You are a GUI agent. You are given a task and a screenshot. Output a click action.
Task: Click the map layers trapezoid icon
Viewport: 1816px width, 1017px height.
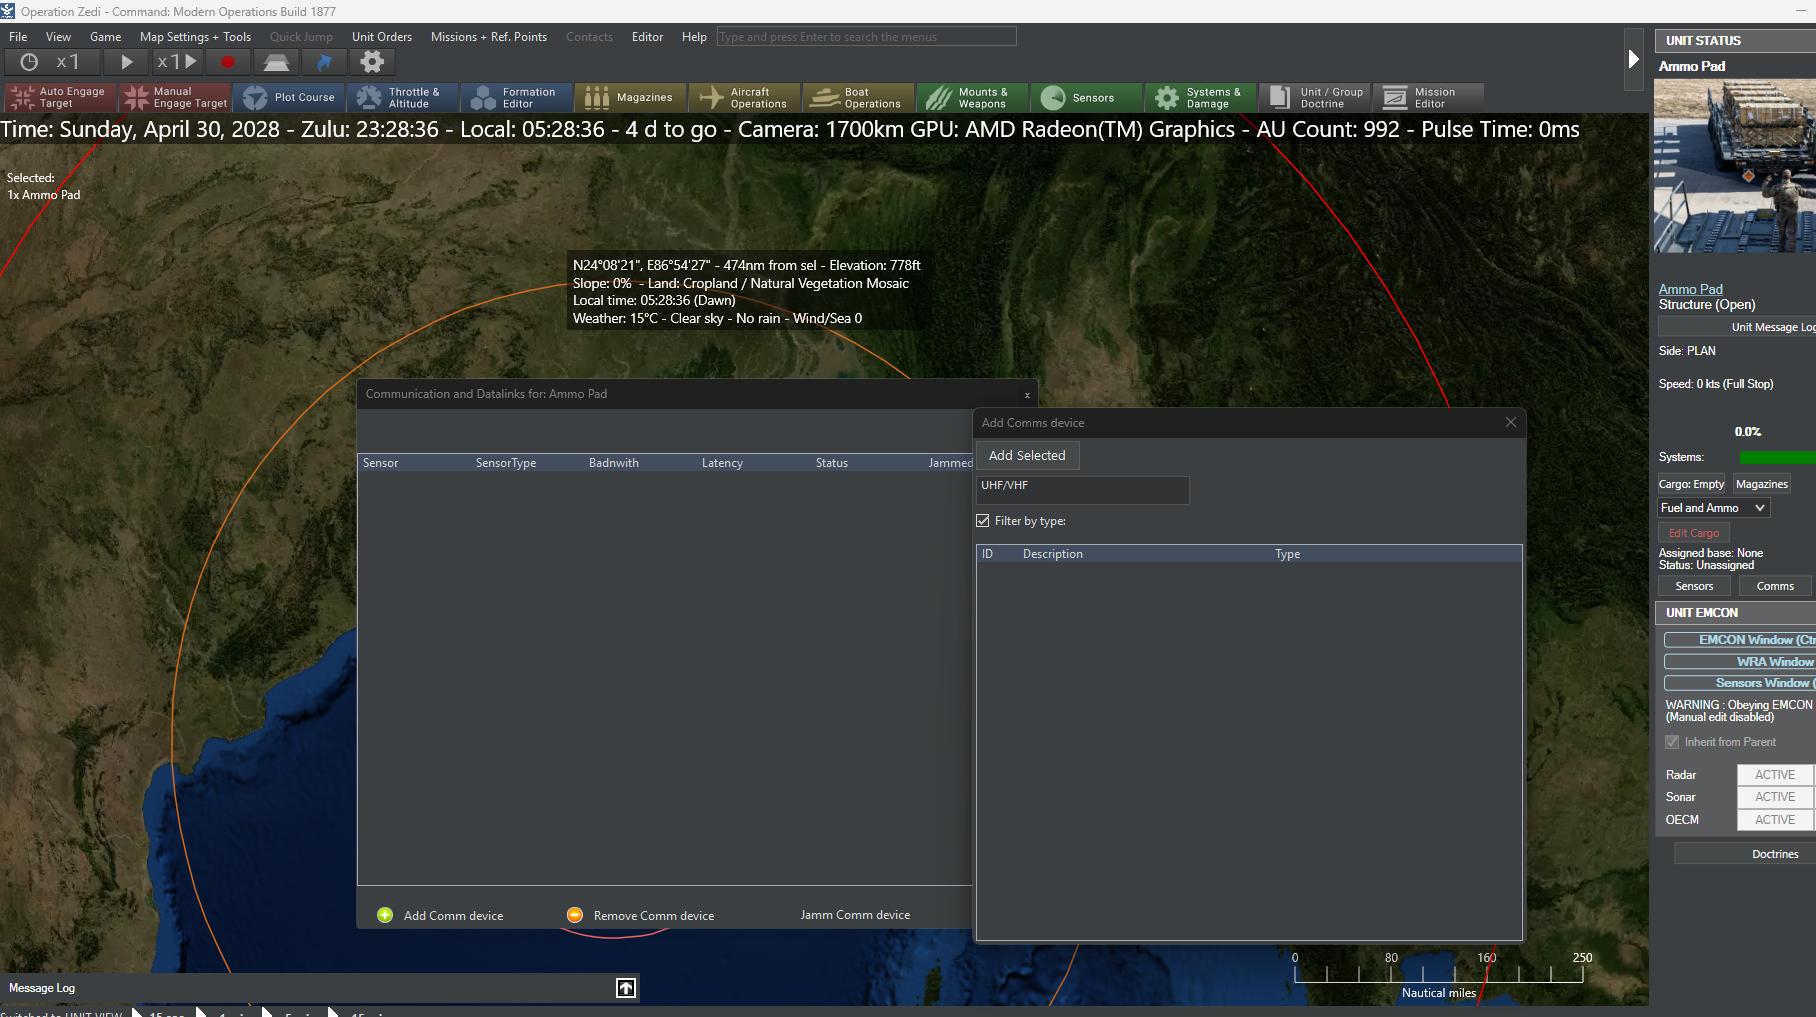(276, 62)
